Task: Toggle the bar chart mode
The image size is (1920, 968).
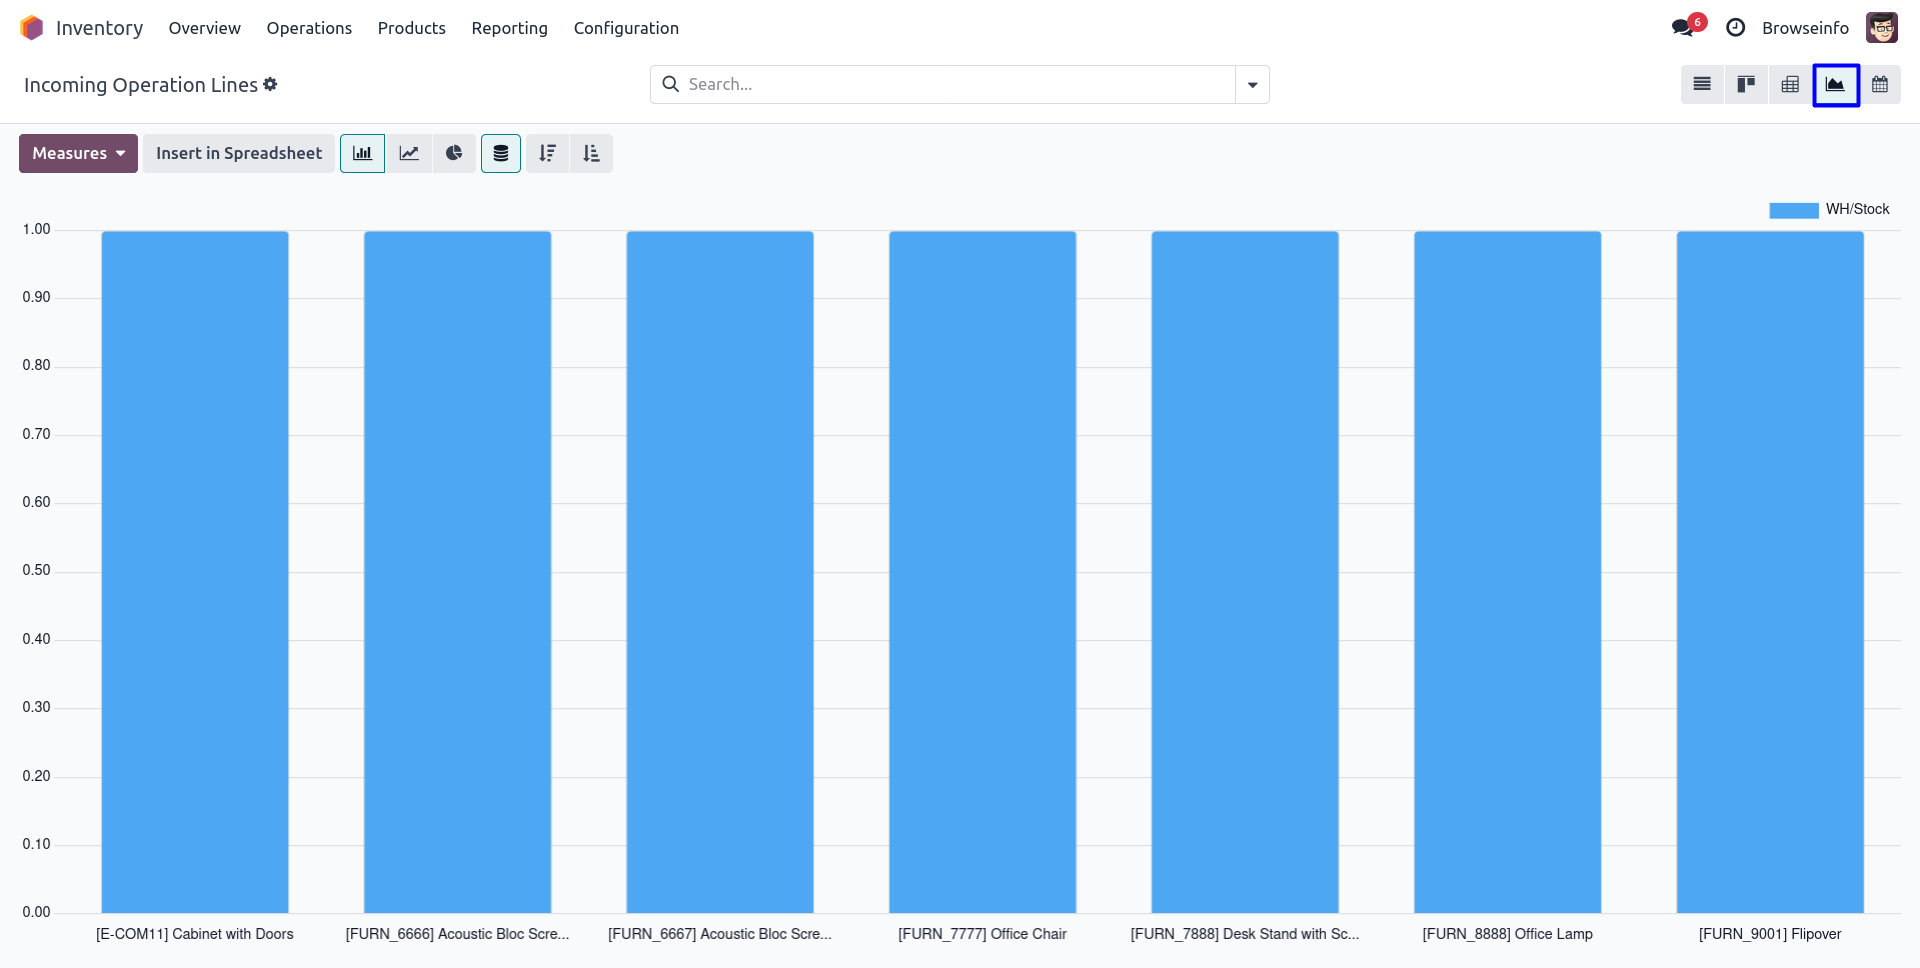Action: coord(362,154)
